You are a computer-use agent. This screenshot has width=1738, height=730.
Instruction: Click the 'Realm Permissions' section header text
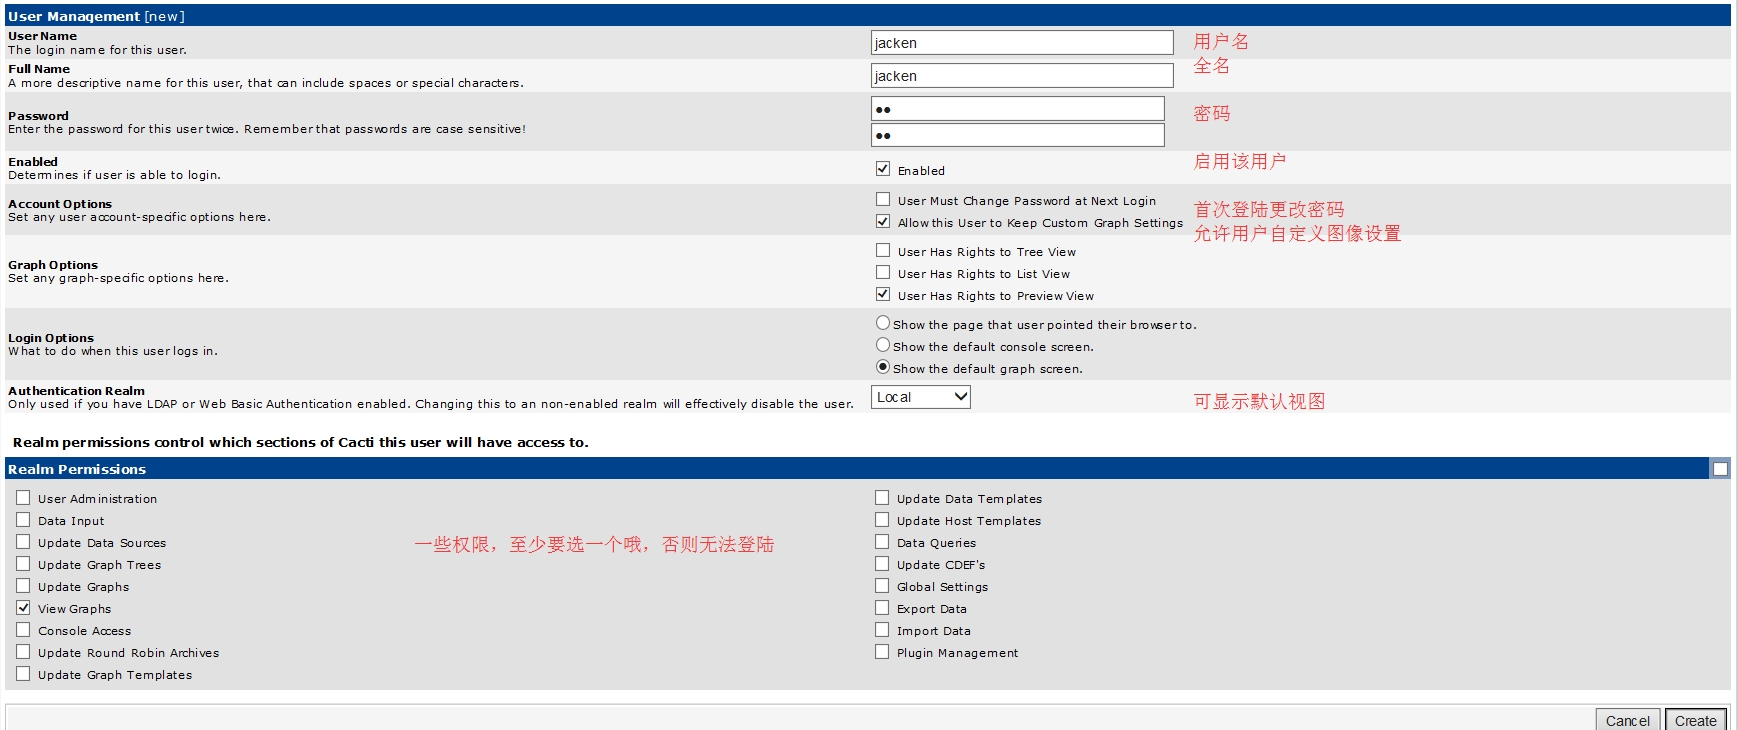(77, 469)
